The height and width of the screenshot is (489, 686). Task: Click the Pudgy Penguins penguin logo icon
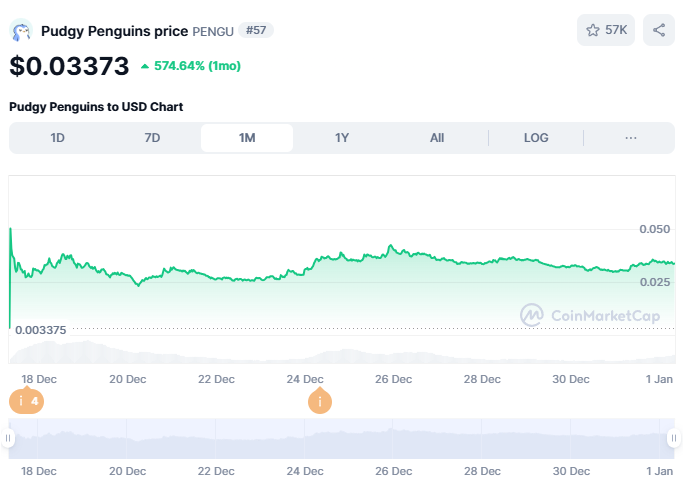pyautogui.click(x=21, y=30)
